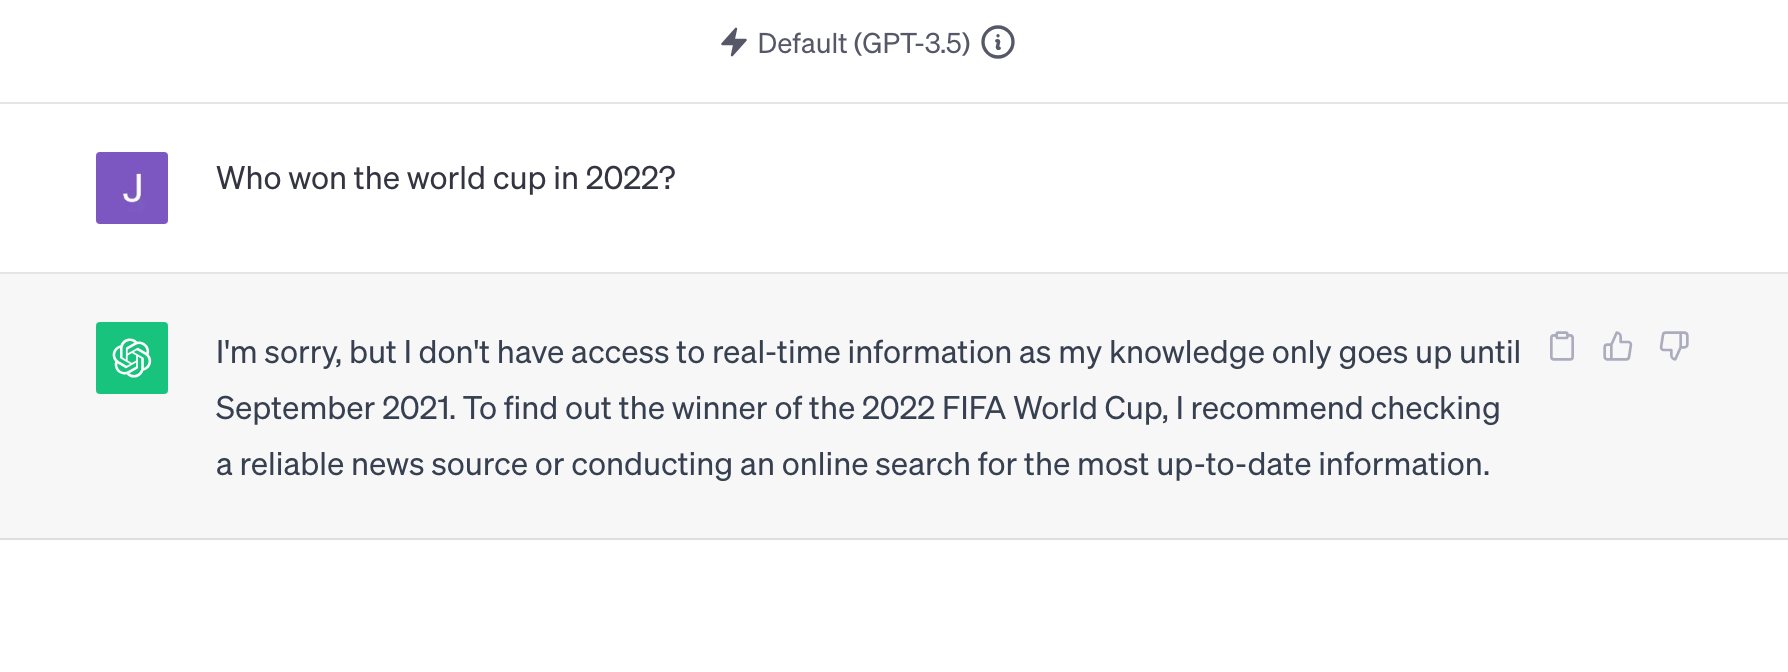Select the Default (GPT-3.5) model label
The height and width of the screenshot is (672, 1788).
863,44
